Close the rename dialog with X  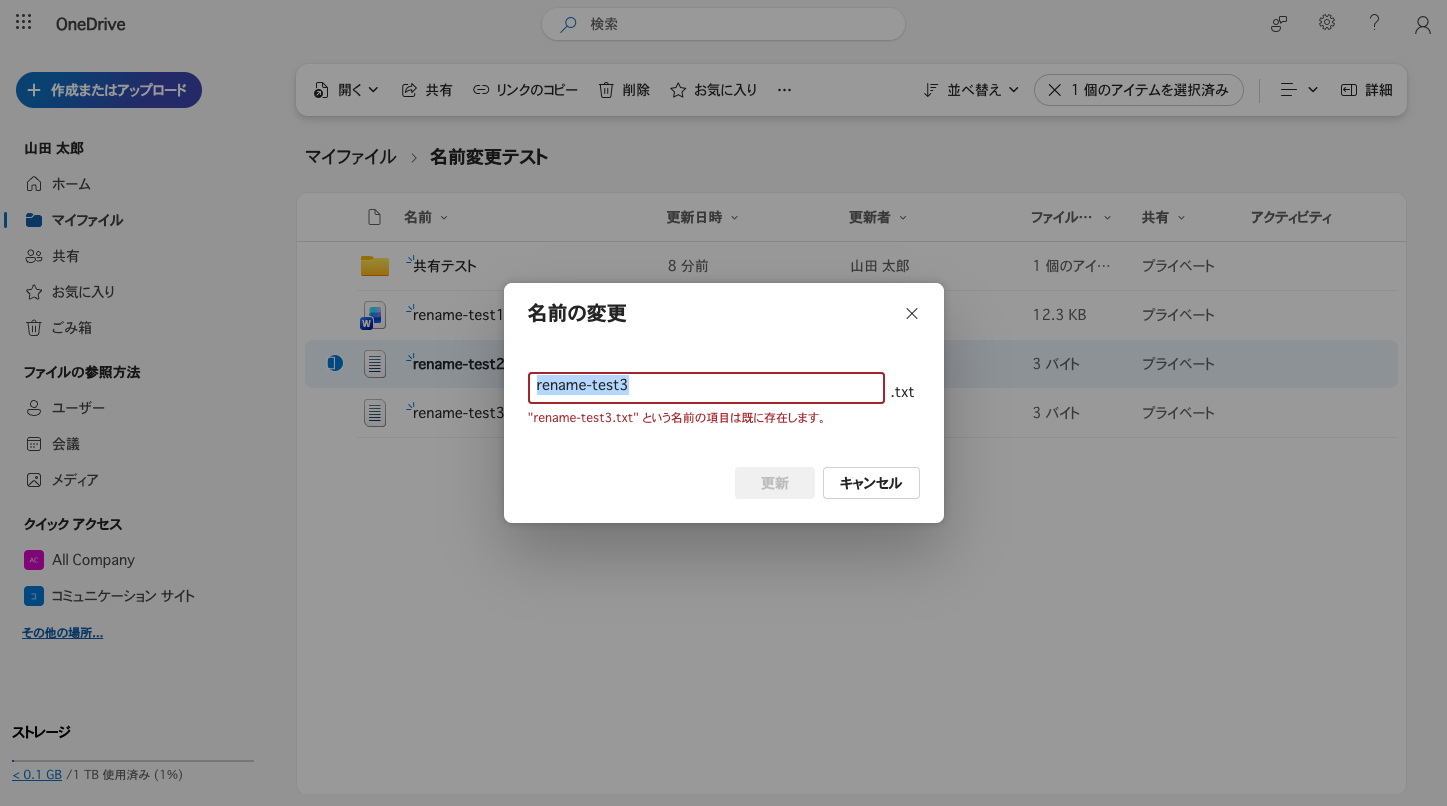[x=912, y=313]
